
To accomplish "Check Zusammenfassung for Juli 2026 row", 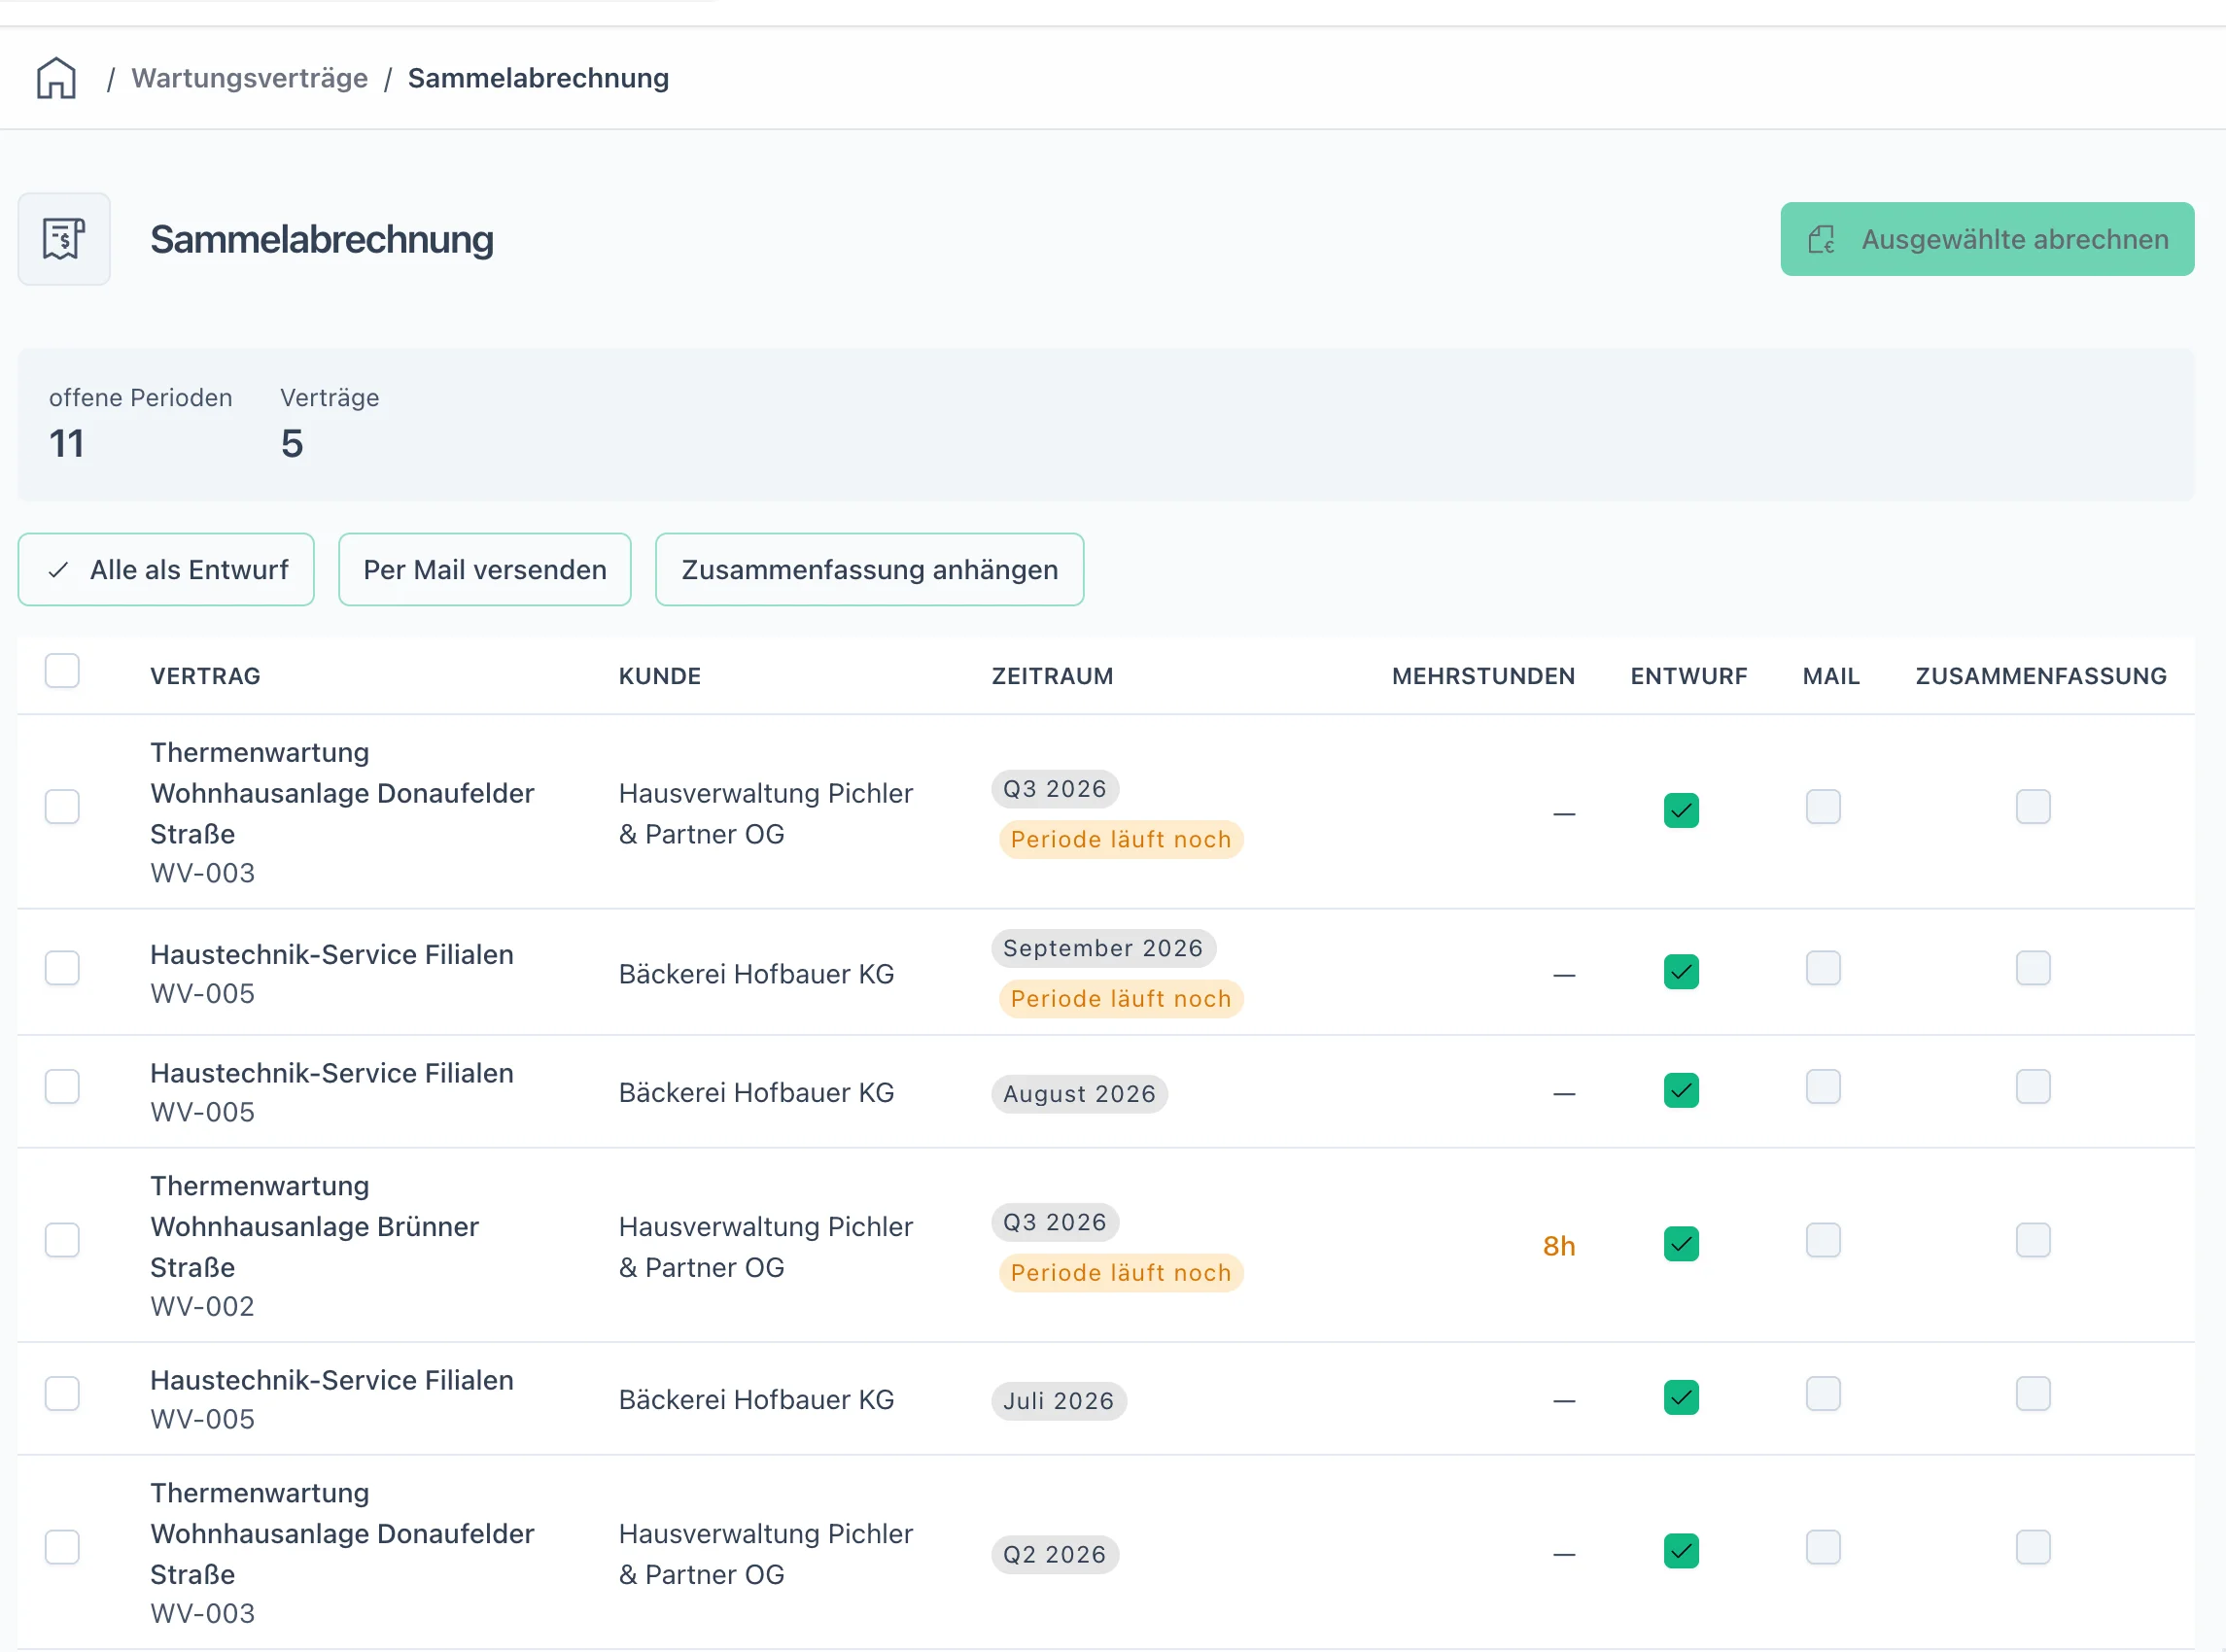I will tap(2034, 1394).
